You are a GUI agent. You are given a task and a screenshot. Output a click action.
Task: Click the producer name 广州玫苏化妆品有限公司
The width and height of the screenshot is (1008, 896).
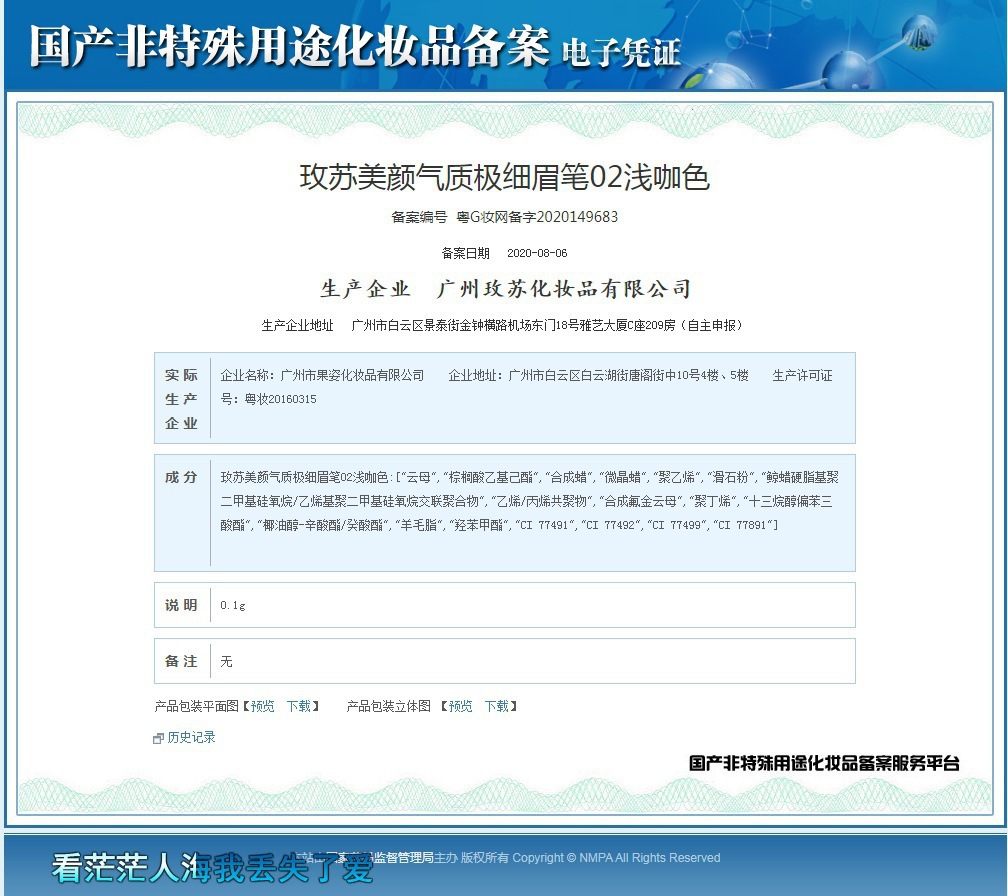click(x=564, y=289)
